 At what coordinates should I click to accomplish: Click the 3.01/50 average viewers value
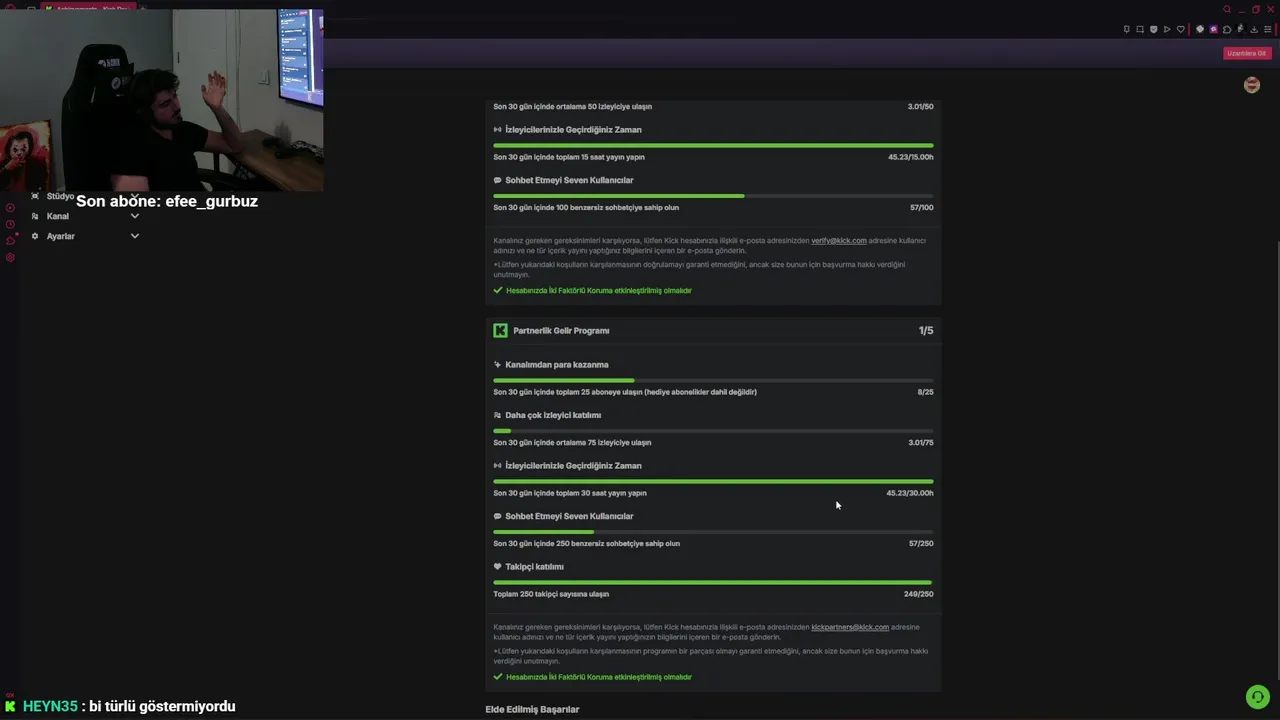point(921,107)
